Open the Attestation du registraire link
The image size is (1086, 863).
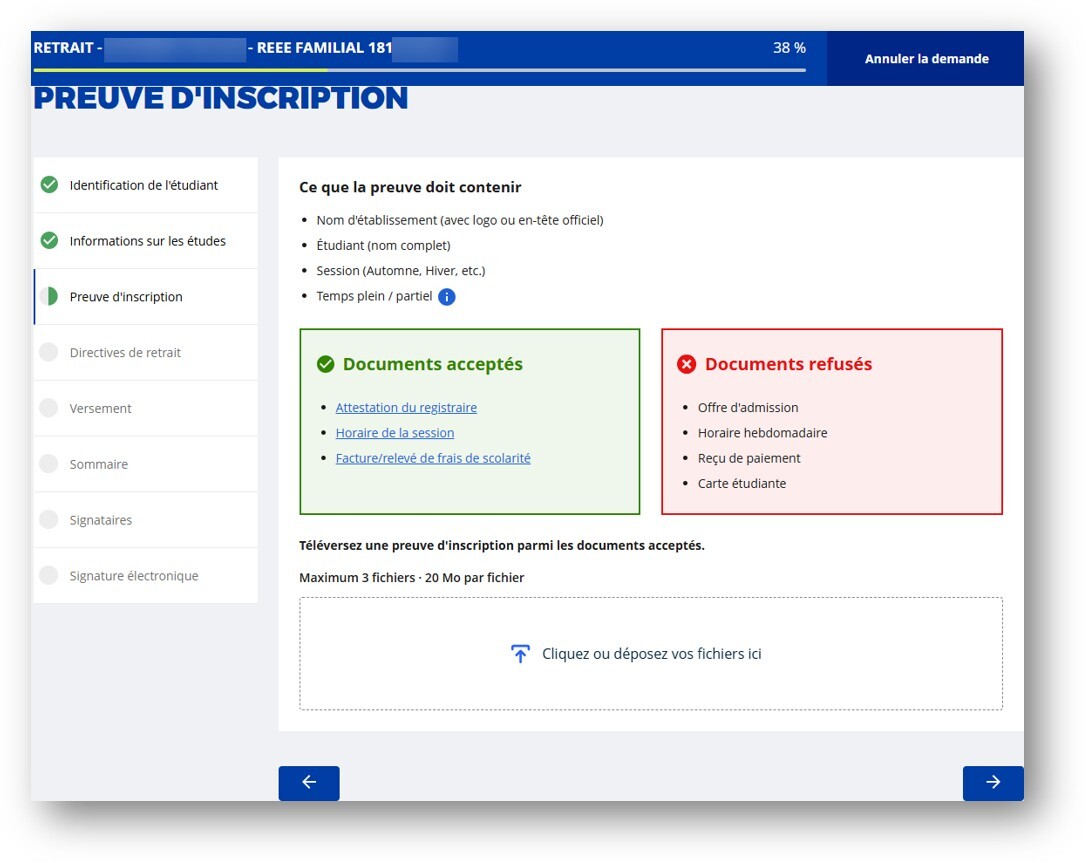(406, 407)
